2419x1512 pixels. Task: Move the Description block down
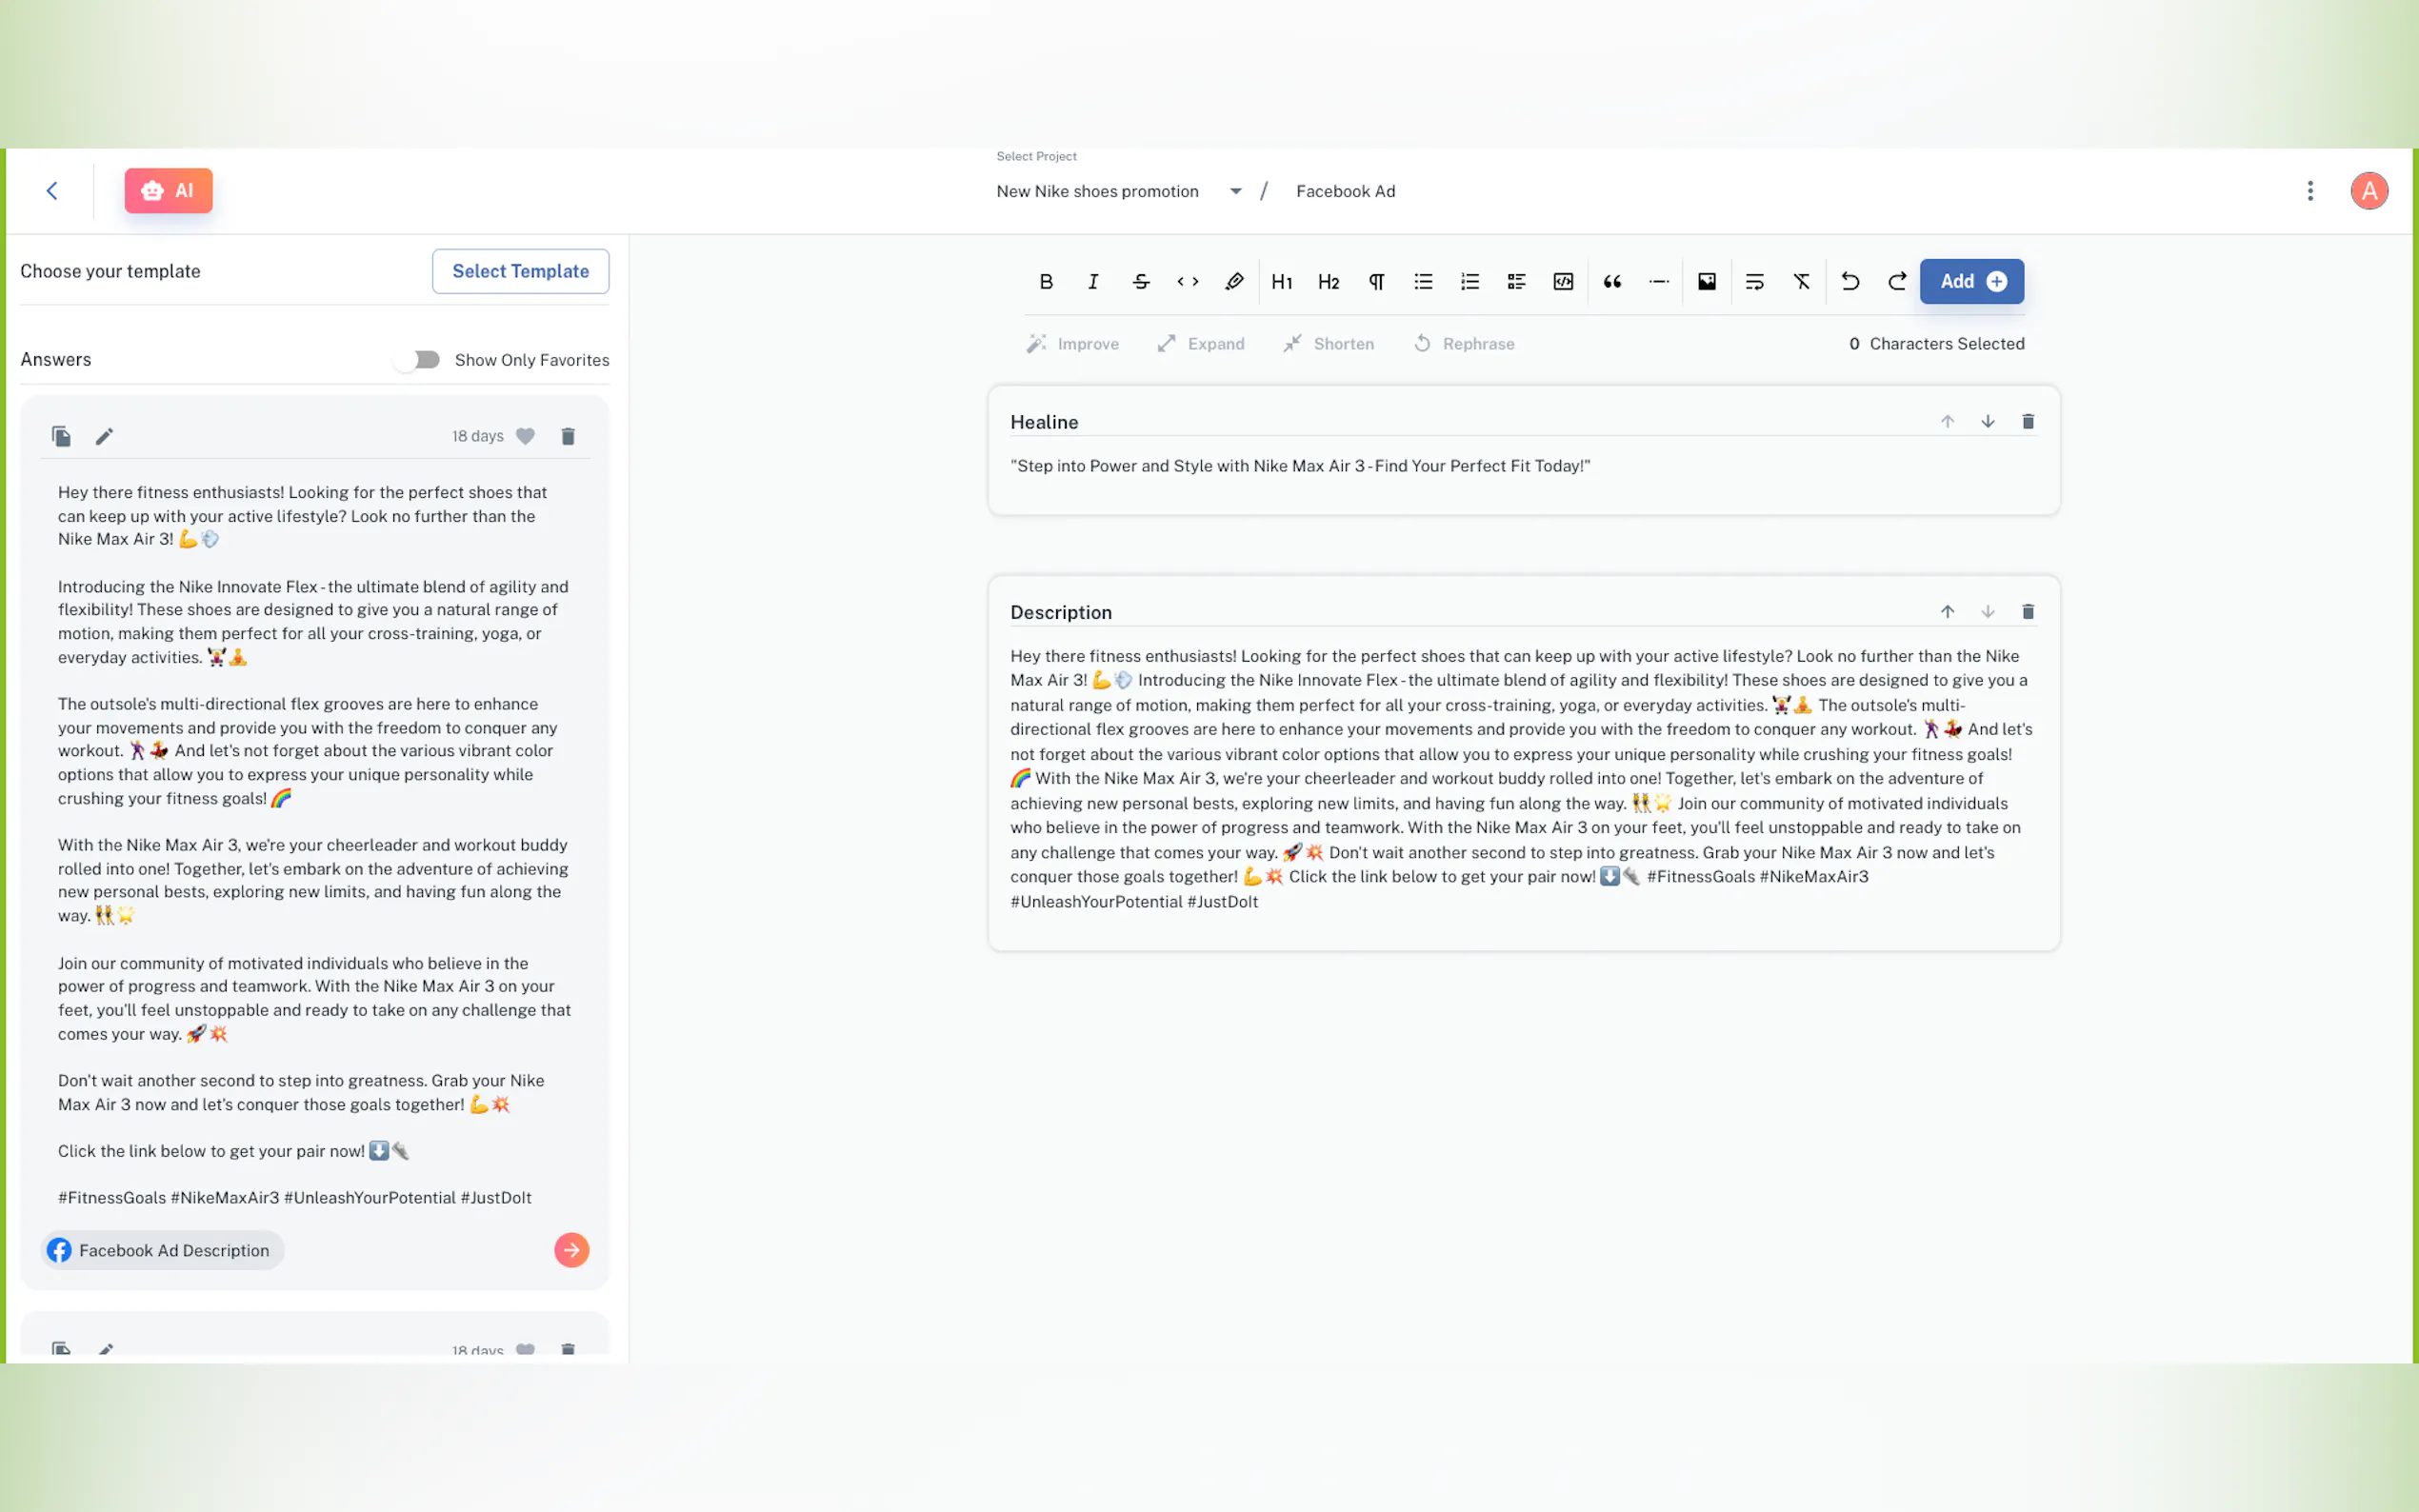click(1988, 612)
